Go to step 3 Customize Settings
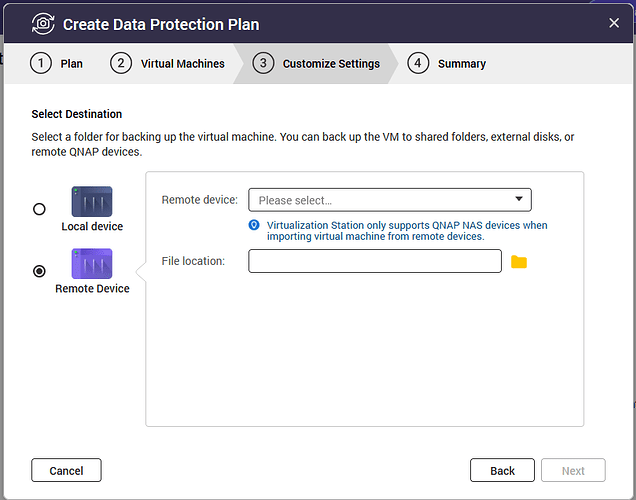This screenshot has width=636, height=500. tap(316, 64)
